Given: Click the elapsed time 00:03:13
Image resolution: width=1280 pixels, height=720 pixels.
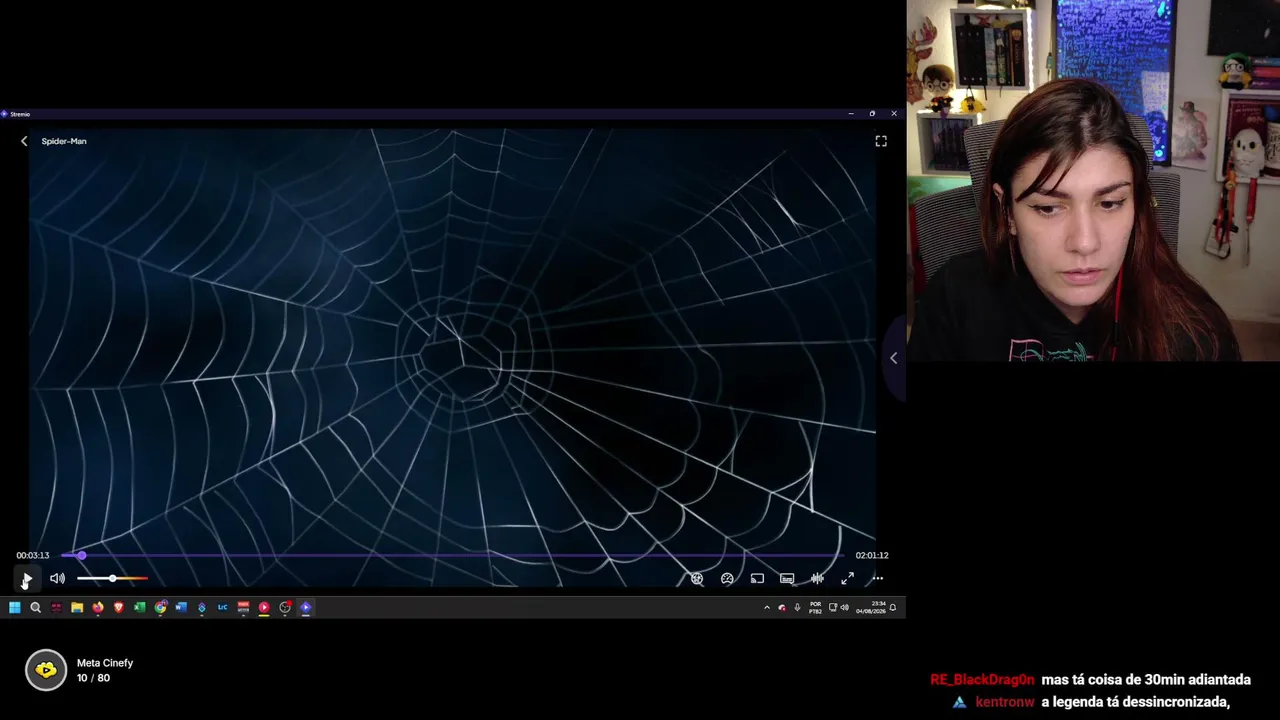Looking at the screenshot, I should point(32,555).
